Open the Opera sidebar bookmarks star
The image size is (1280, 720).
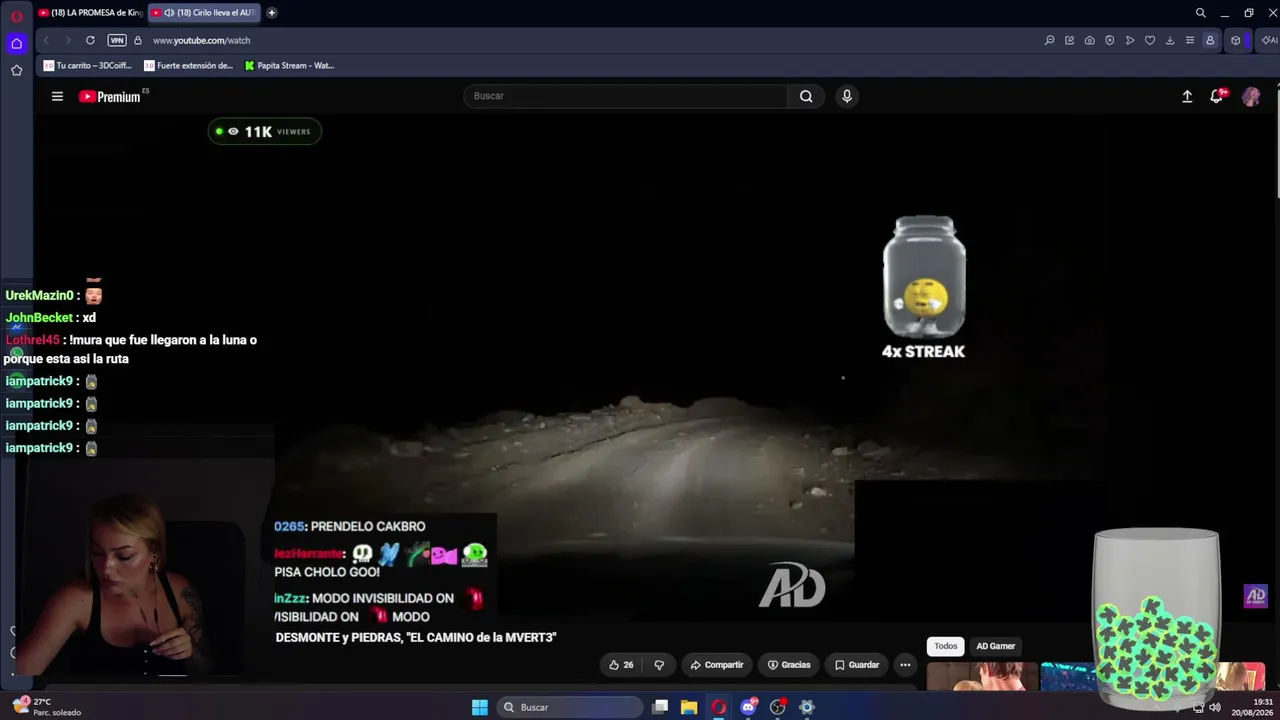[x=16, y=70]
